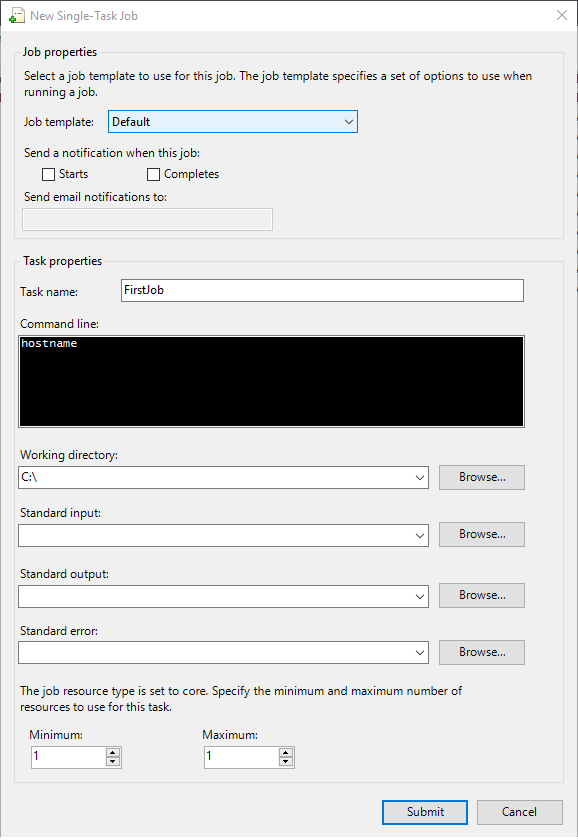Submit the single-task job
578x840 pixels.
(x=424, y=812)
